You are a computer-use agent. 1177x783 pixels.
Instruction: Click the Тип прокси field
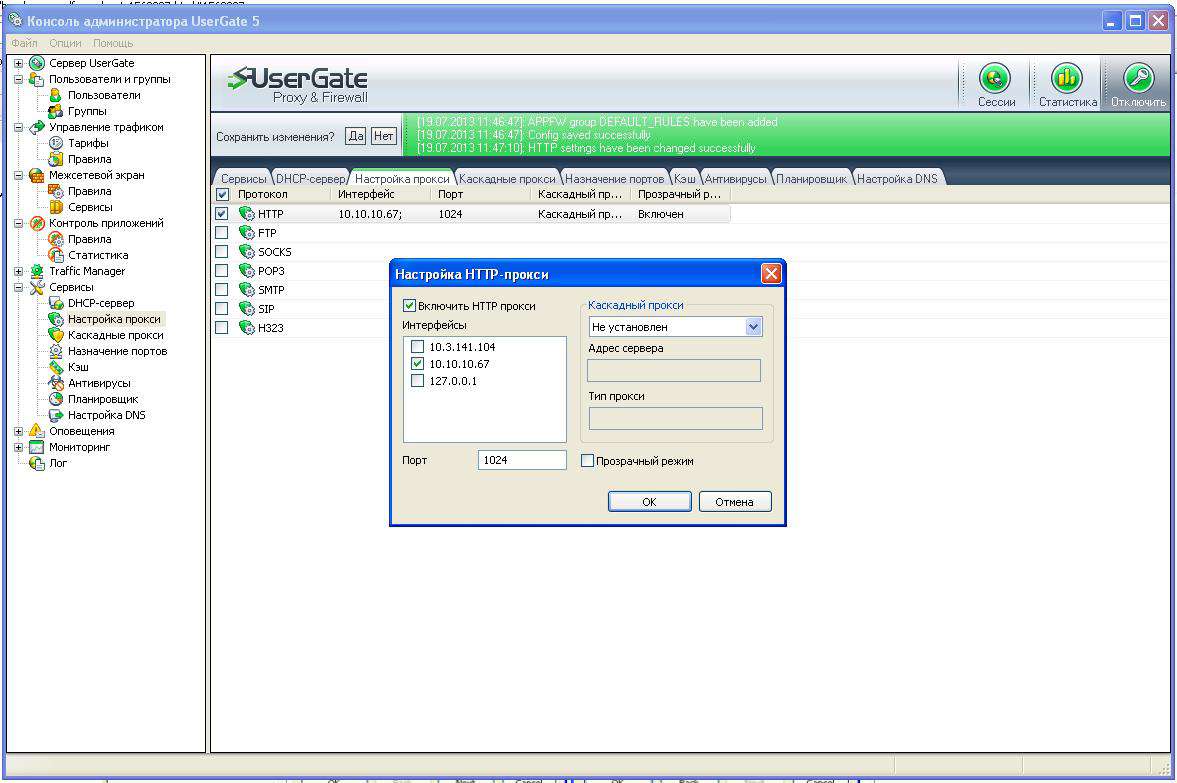click(676, 418)
